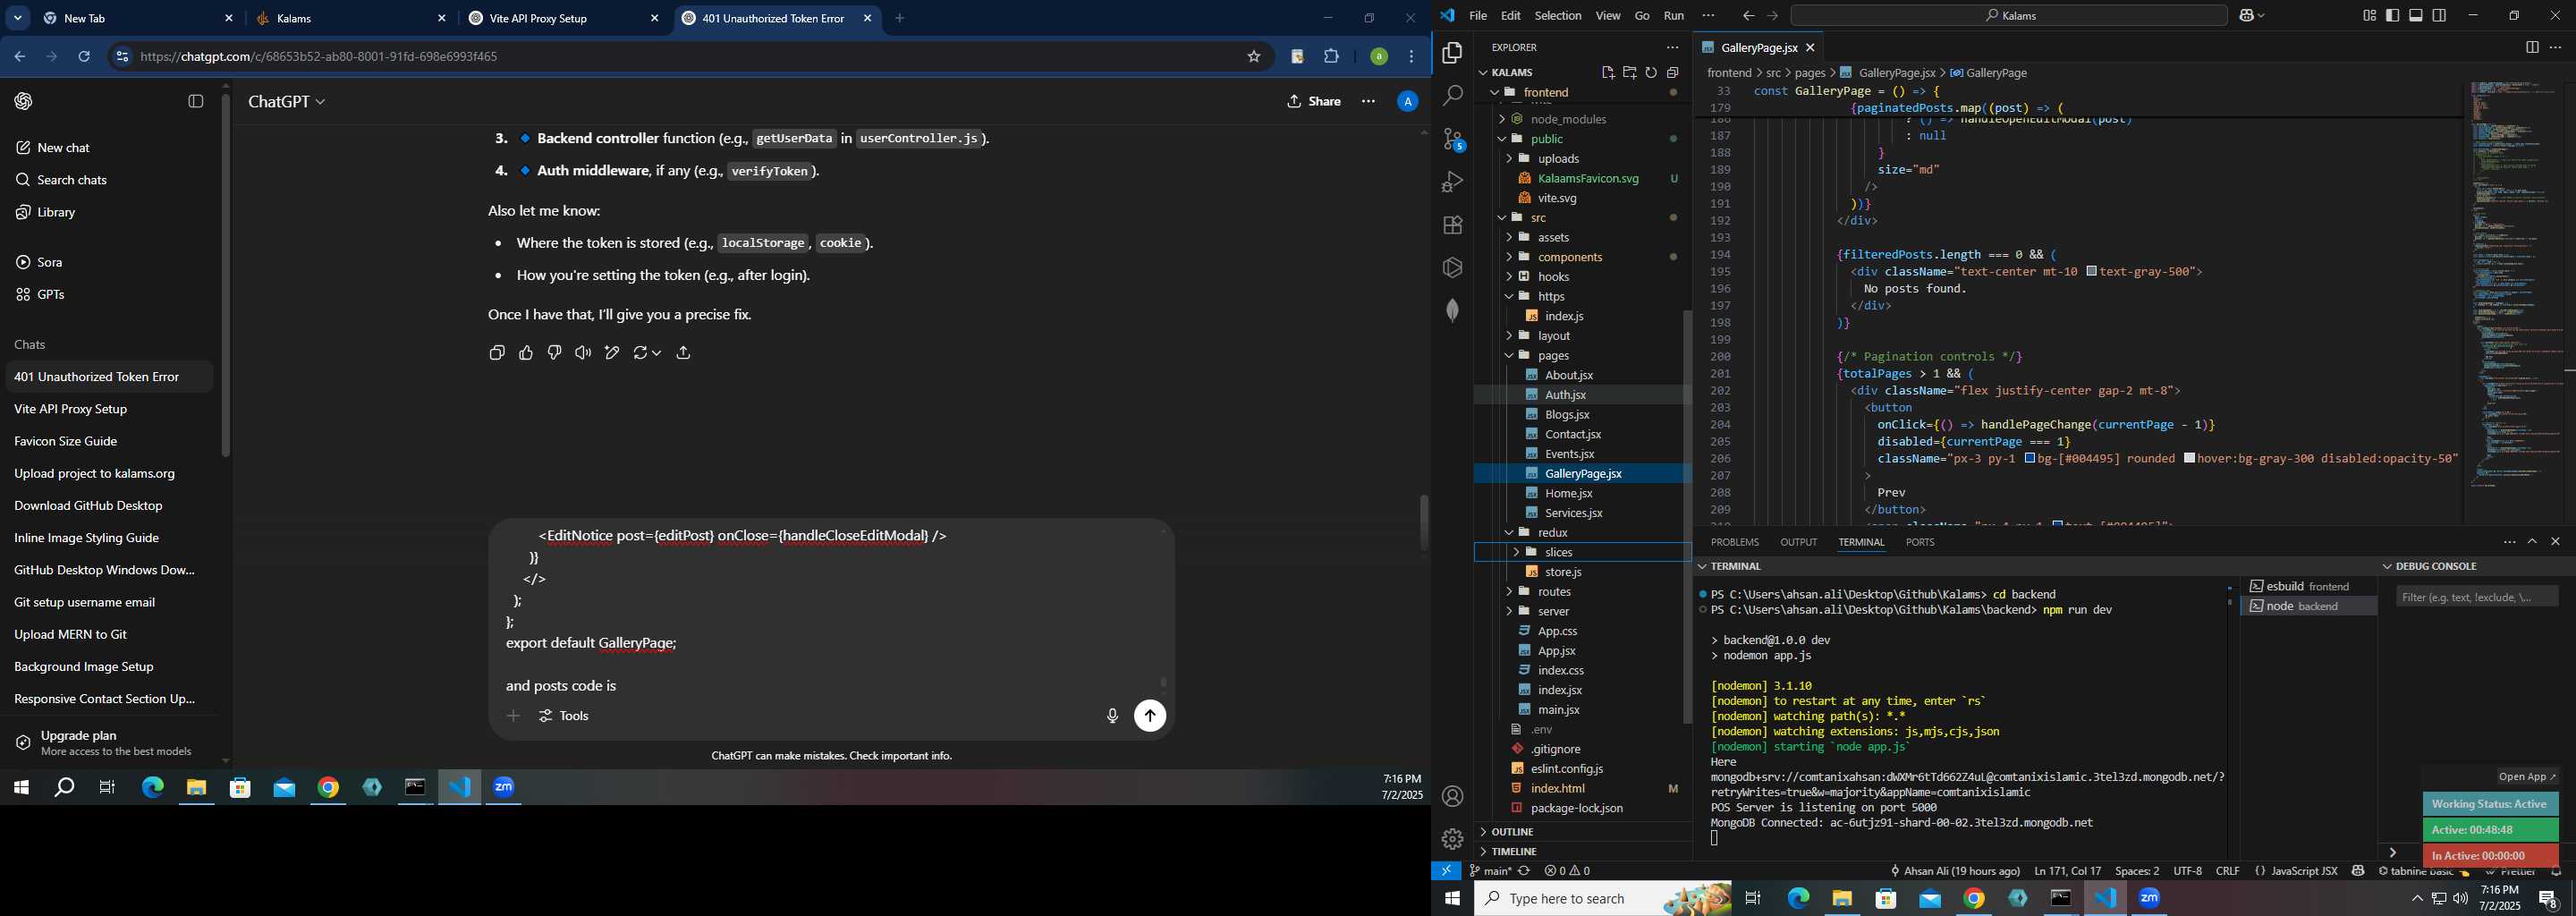Screen dimensions: 2576x916
Task: Maximize the VS Code panel size
Action: point(2533,542)
